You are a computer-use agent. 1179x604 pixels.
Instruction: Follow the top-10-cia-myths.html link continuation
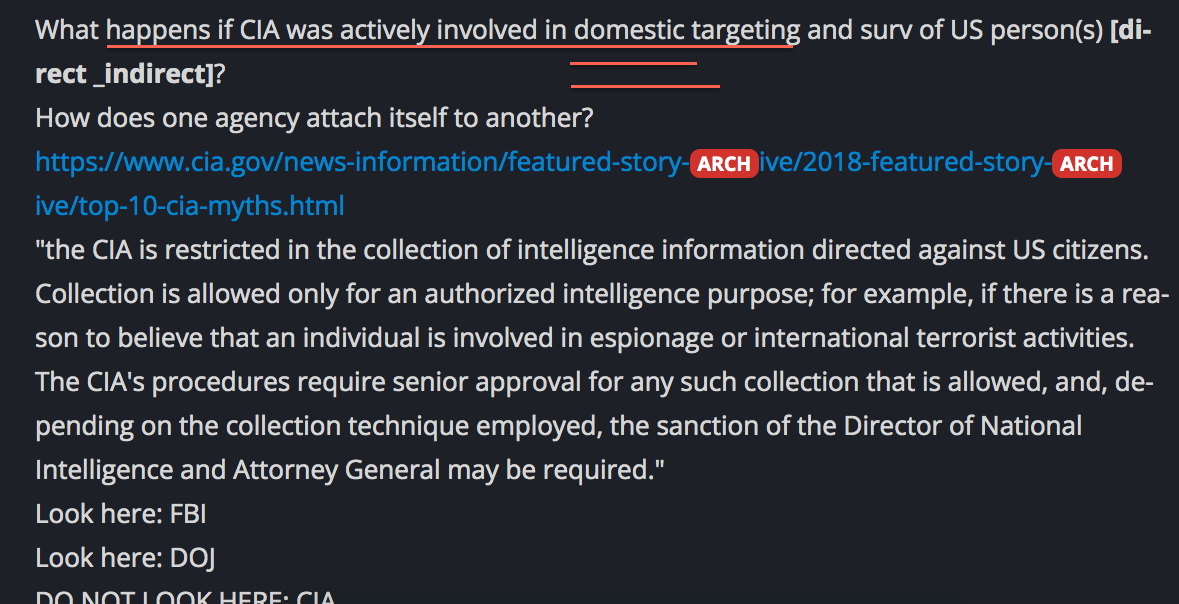[x=189, y=206]
